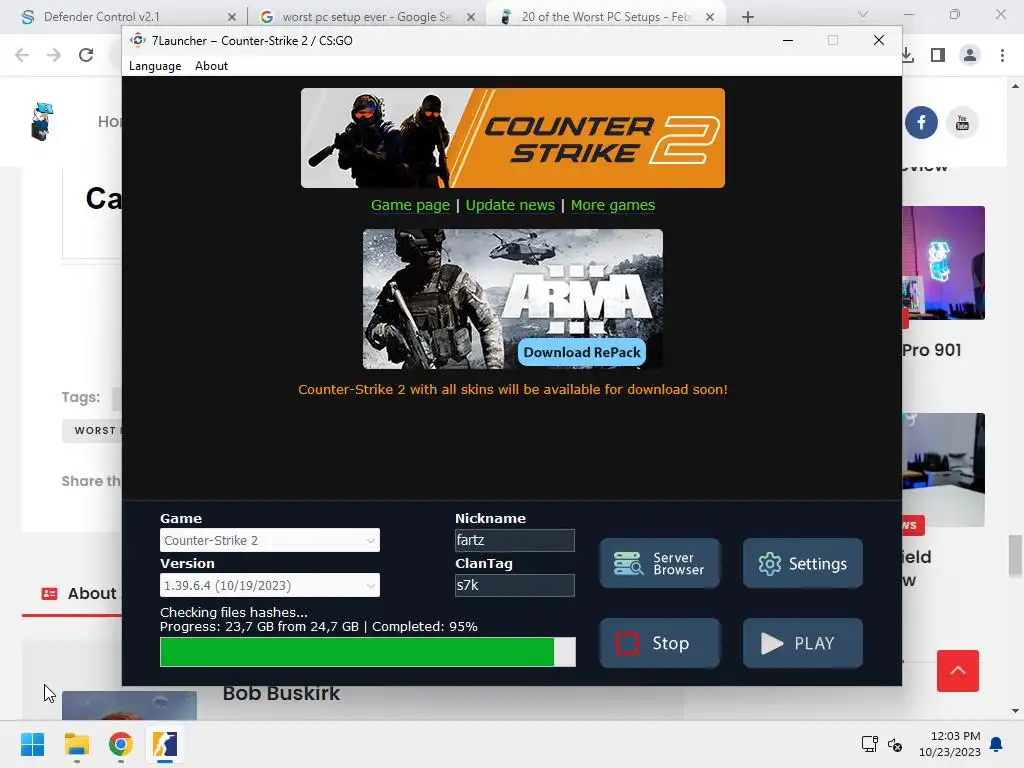
Task: Minimize the 7Launcher window
Action: pyautogui.click(x=788, y=40)
